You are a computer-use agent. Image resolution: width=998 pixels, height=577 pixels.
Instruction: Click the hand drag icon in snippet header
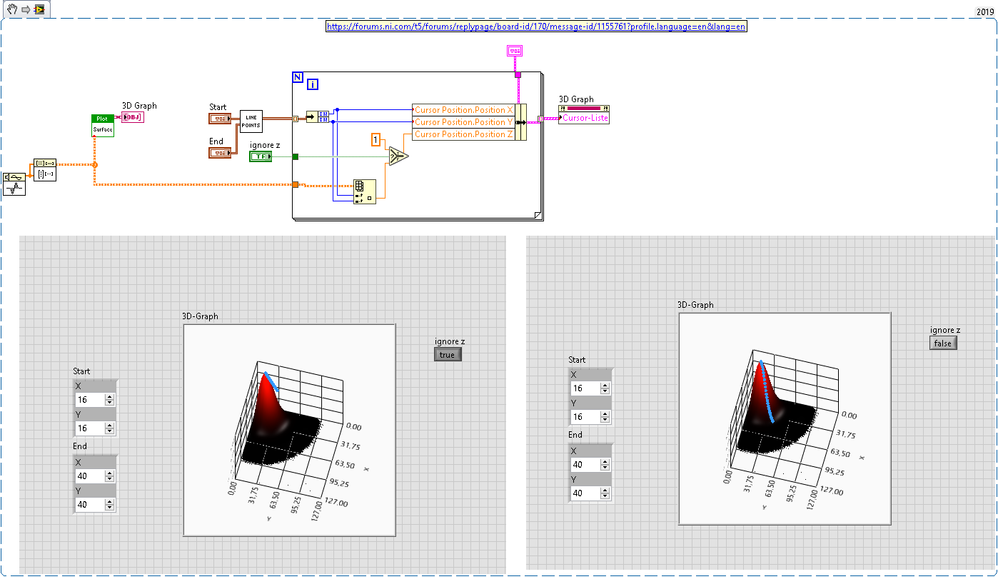tap(12, 9)
